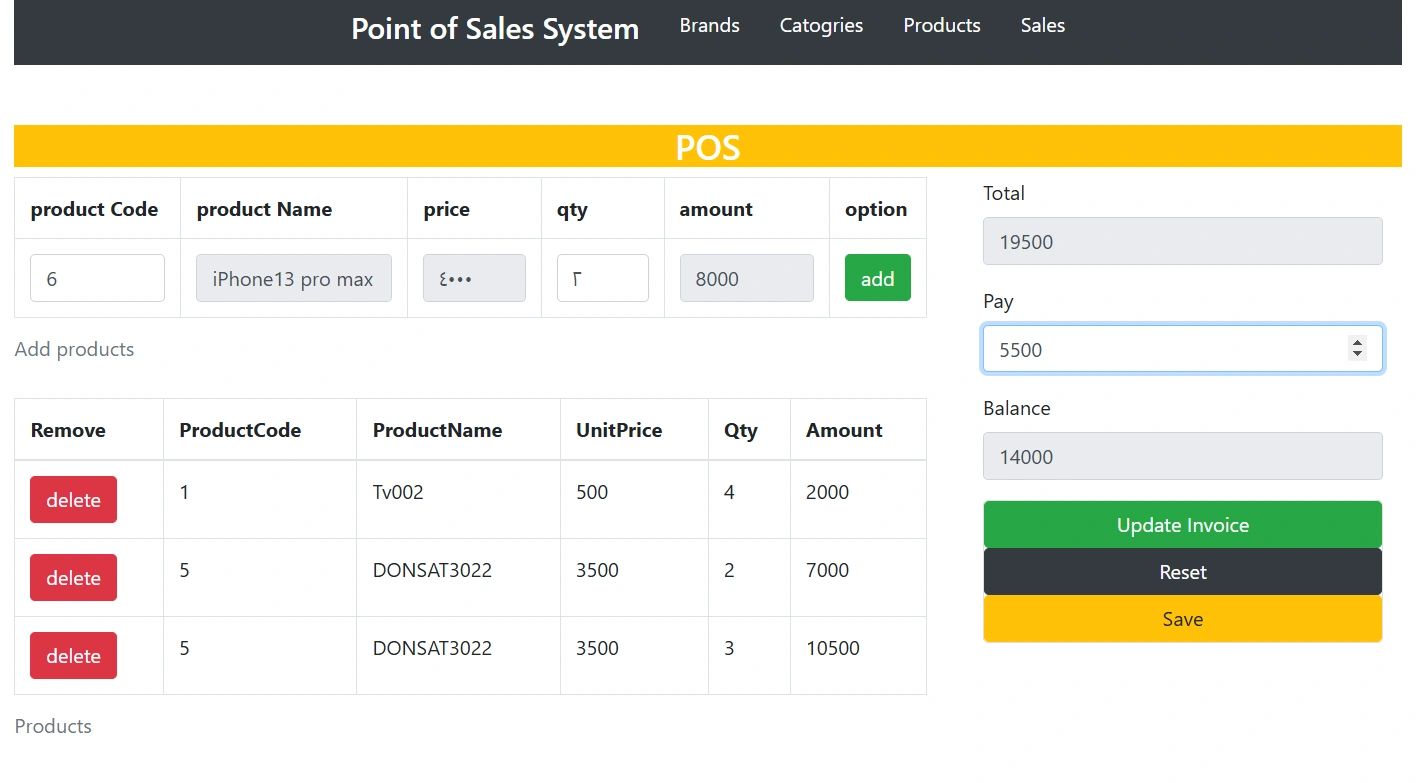
Task: Navigate to the Sales page
Action: pyautogui.click(x=1042, y=26)
